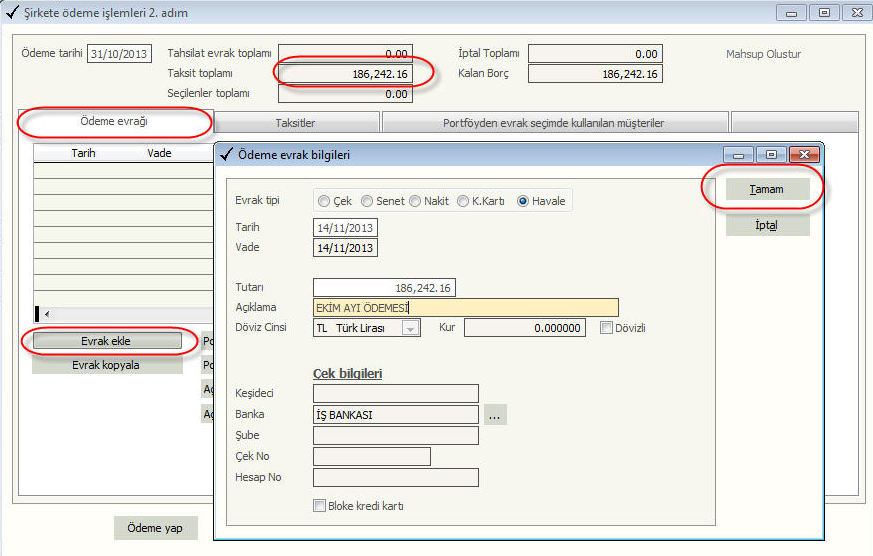Click the main window title checkmark icon
The height and width of the screenshot is (556, 873).
[12, 13]
